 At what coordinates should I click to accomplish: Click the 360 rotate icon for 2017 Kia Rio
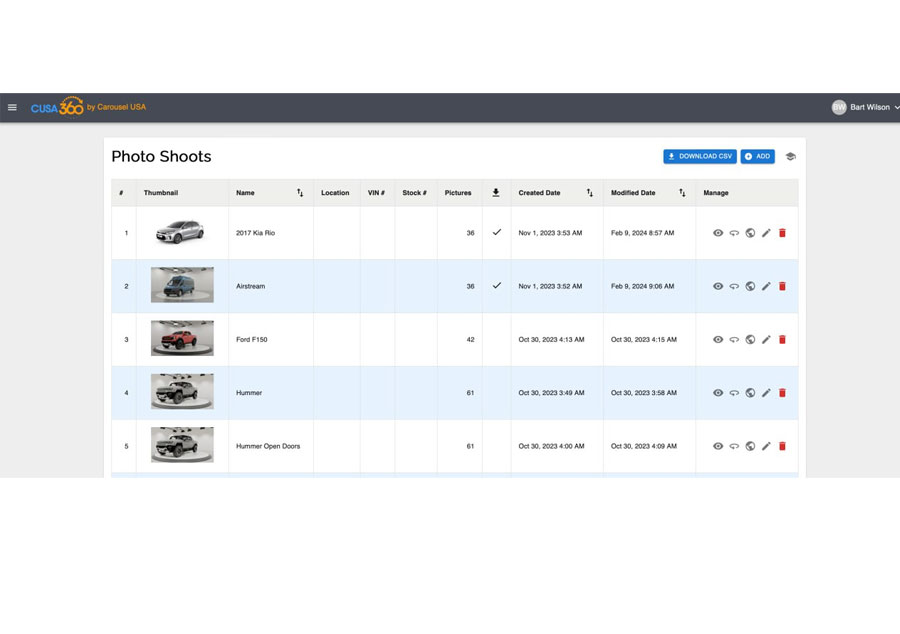pyautogui.click(x=734, y=233)
